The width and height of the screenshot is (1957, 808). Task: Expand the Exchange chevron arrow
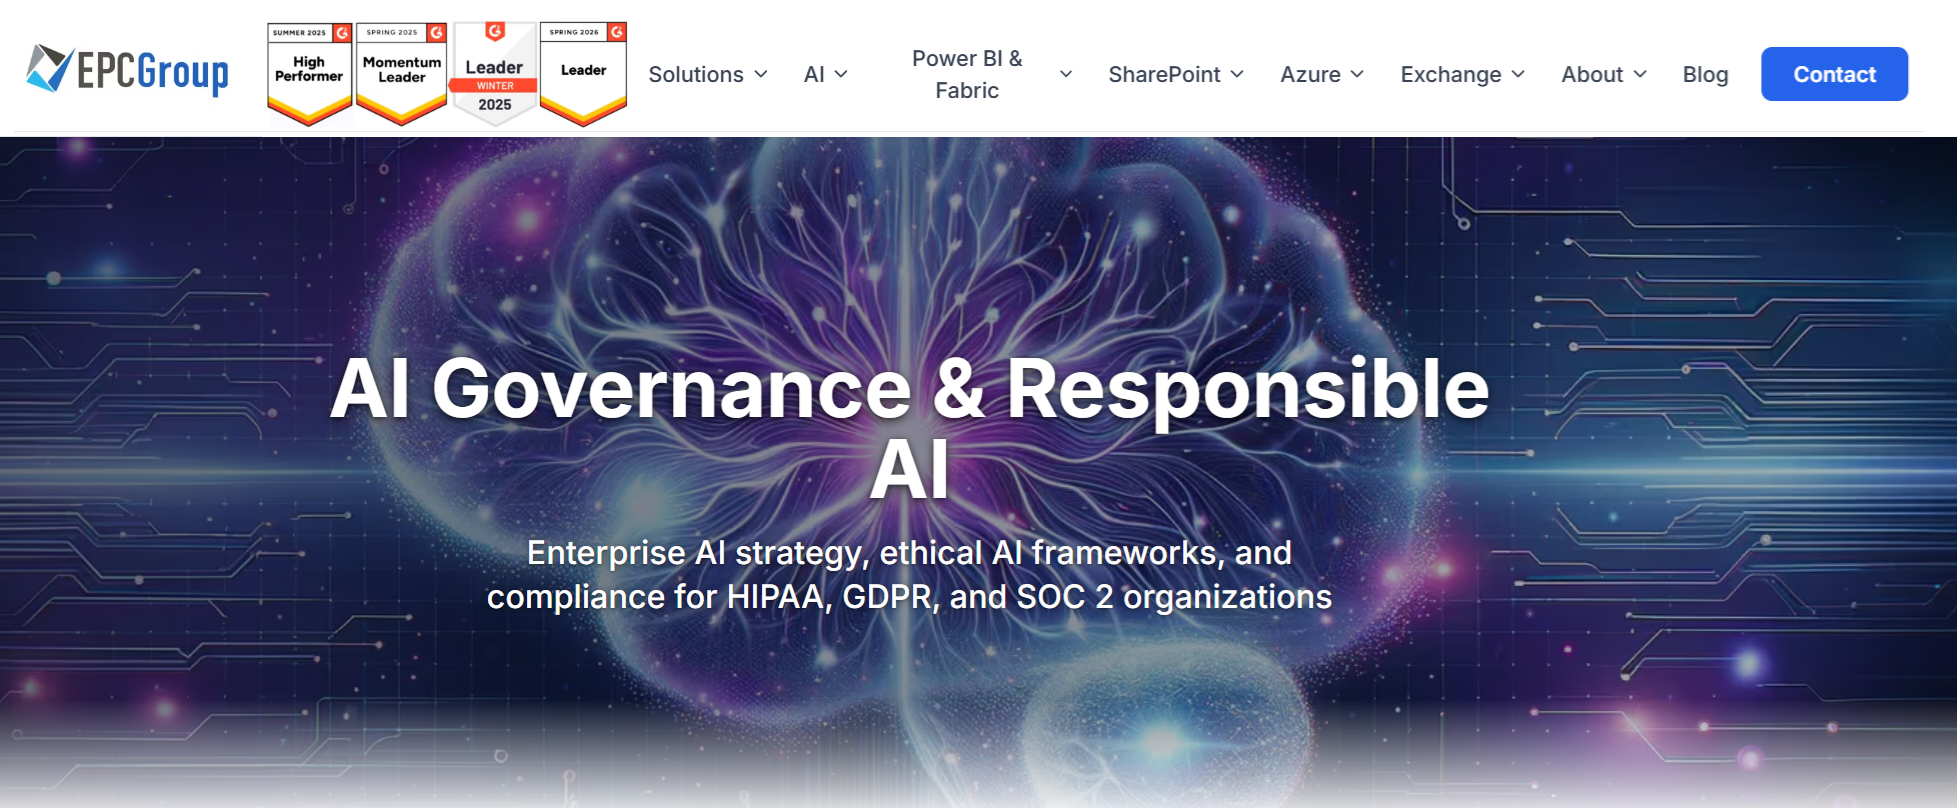pyautogui.click(x=1518, y=74)
